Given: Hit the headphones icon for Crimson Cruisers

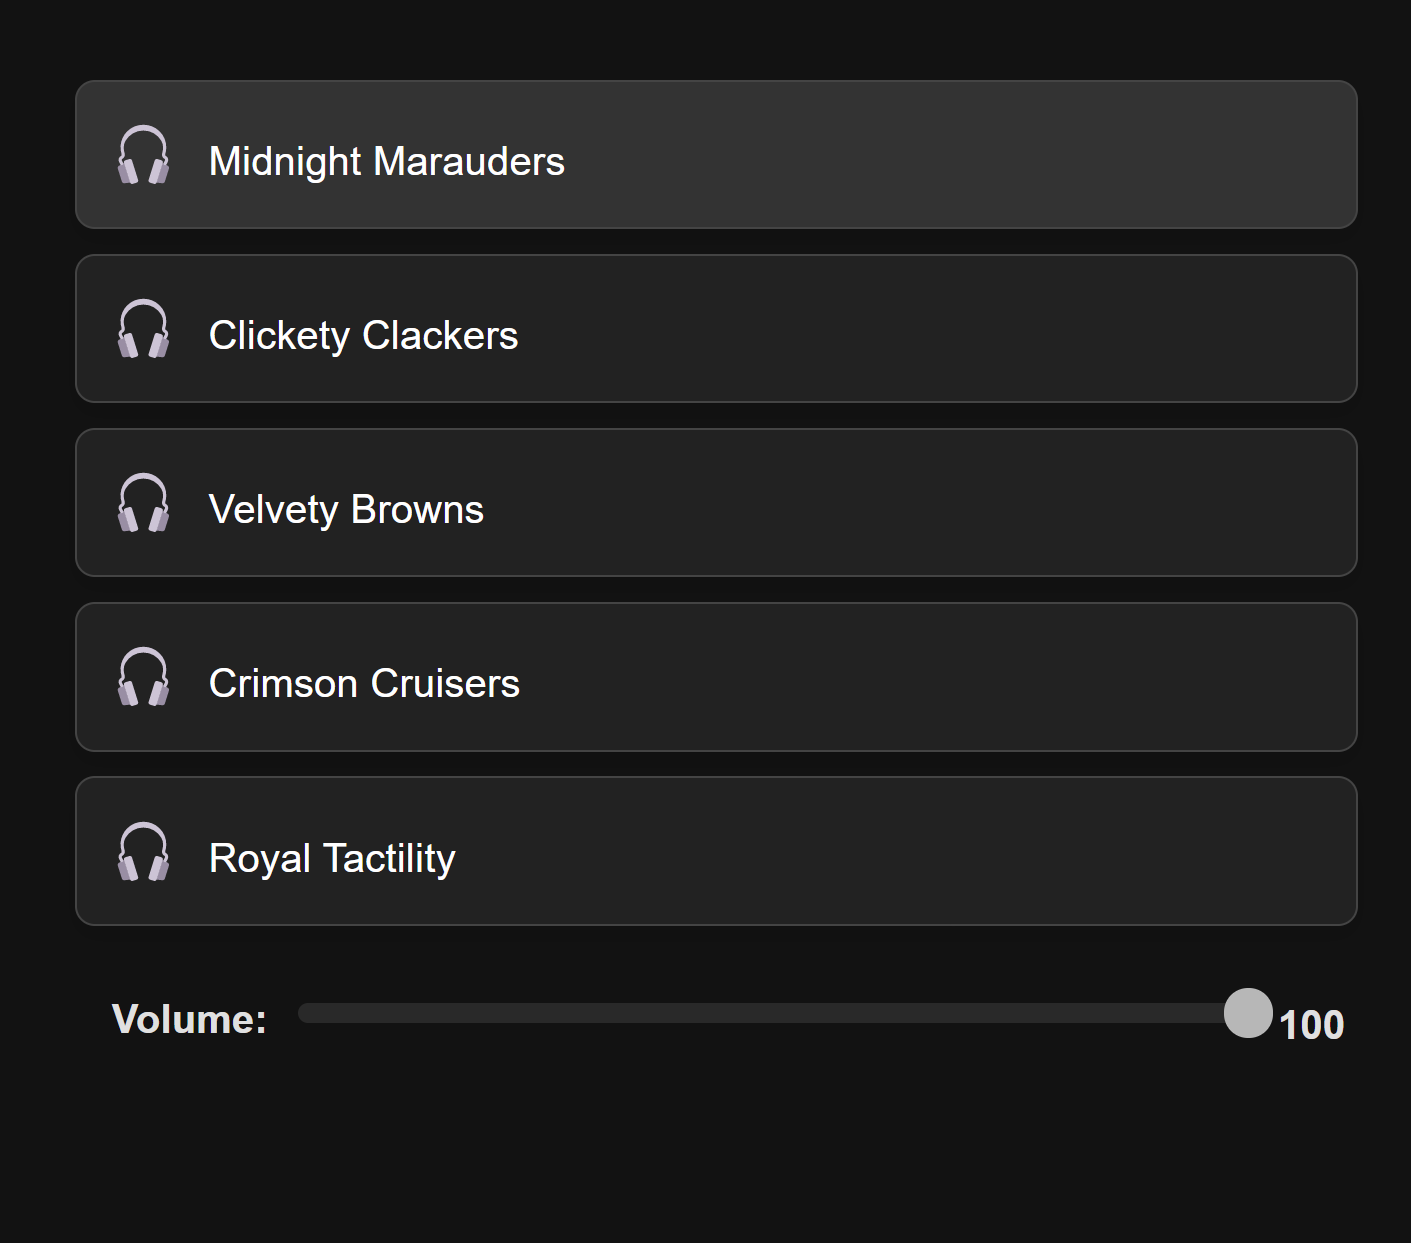Looking at the screenshot, I should coord(143,677).
